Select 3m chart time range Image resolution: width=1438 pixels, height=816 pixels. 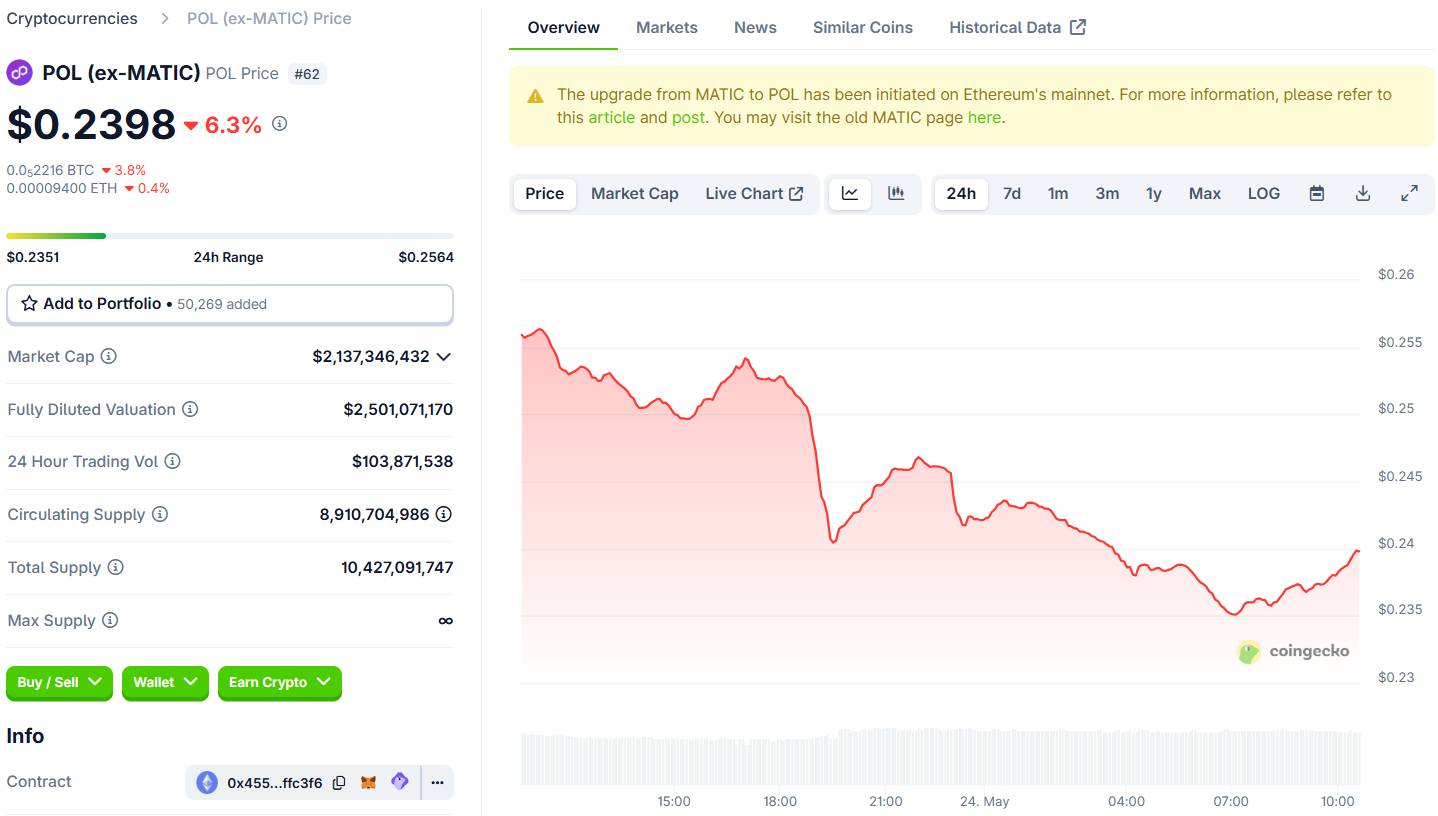(x=1107, y=193)
